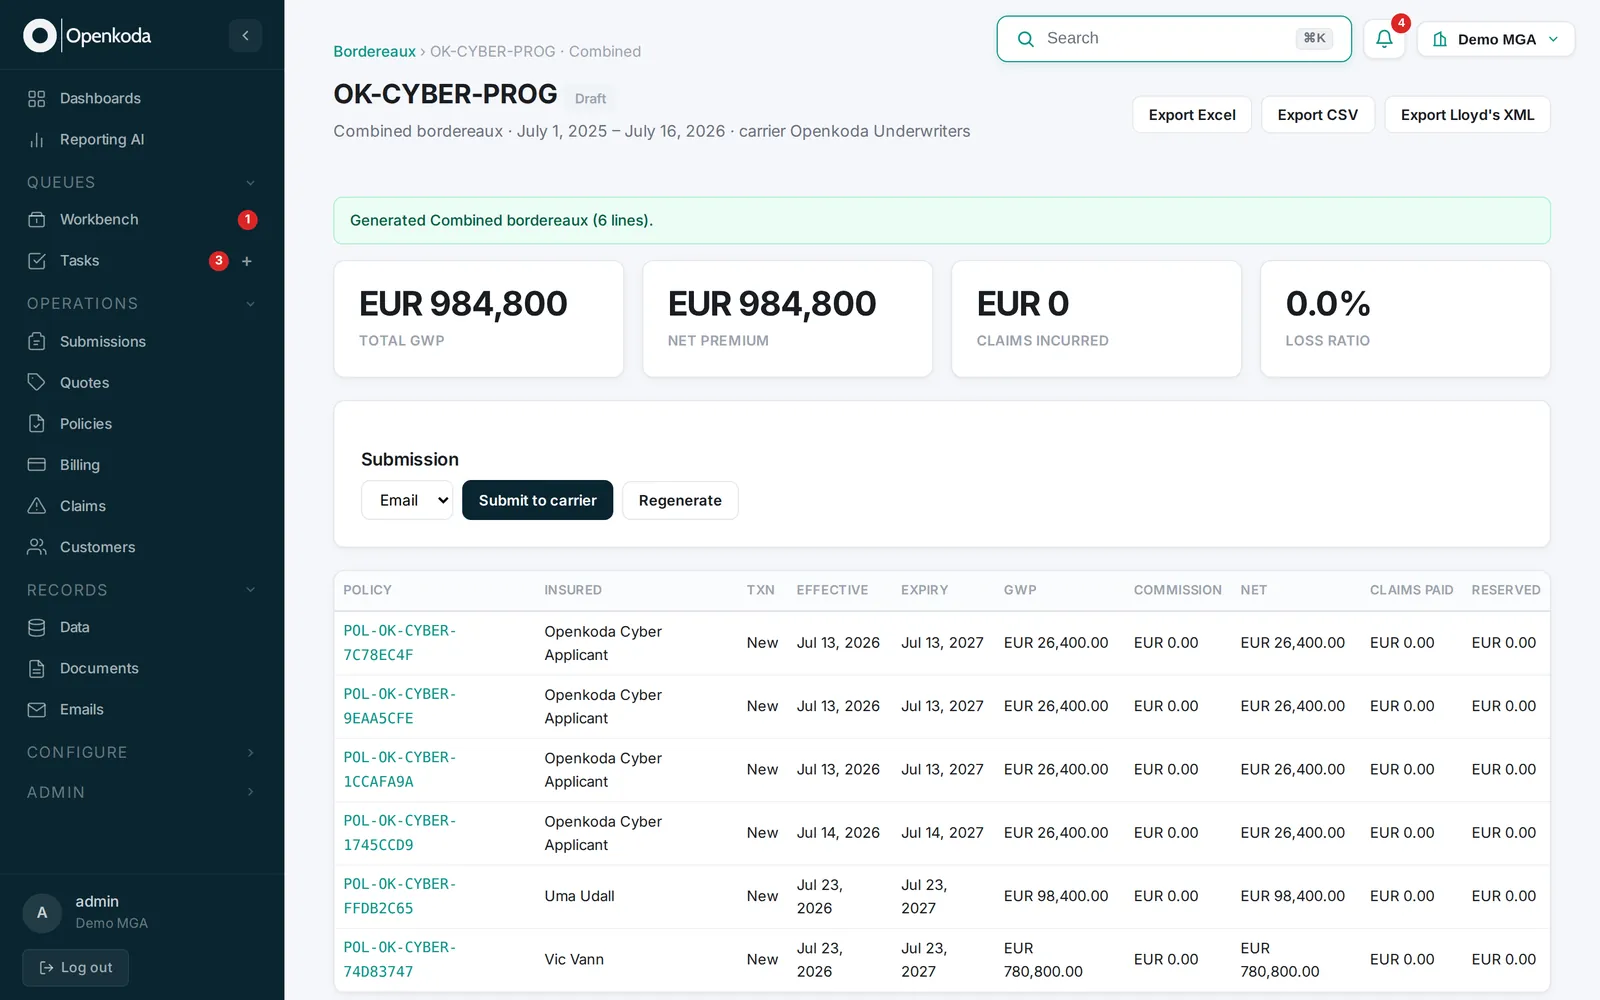Export Lloyd's XML file
The width and height of the screenshot is (1600, 1000).
(x=1467, y=115)
